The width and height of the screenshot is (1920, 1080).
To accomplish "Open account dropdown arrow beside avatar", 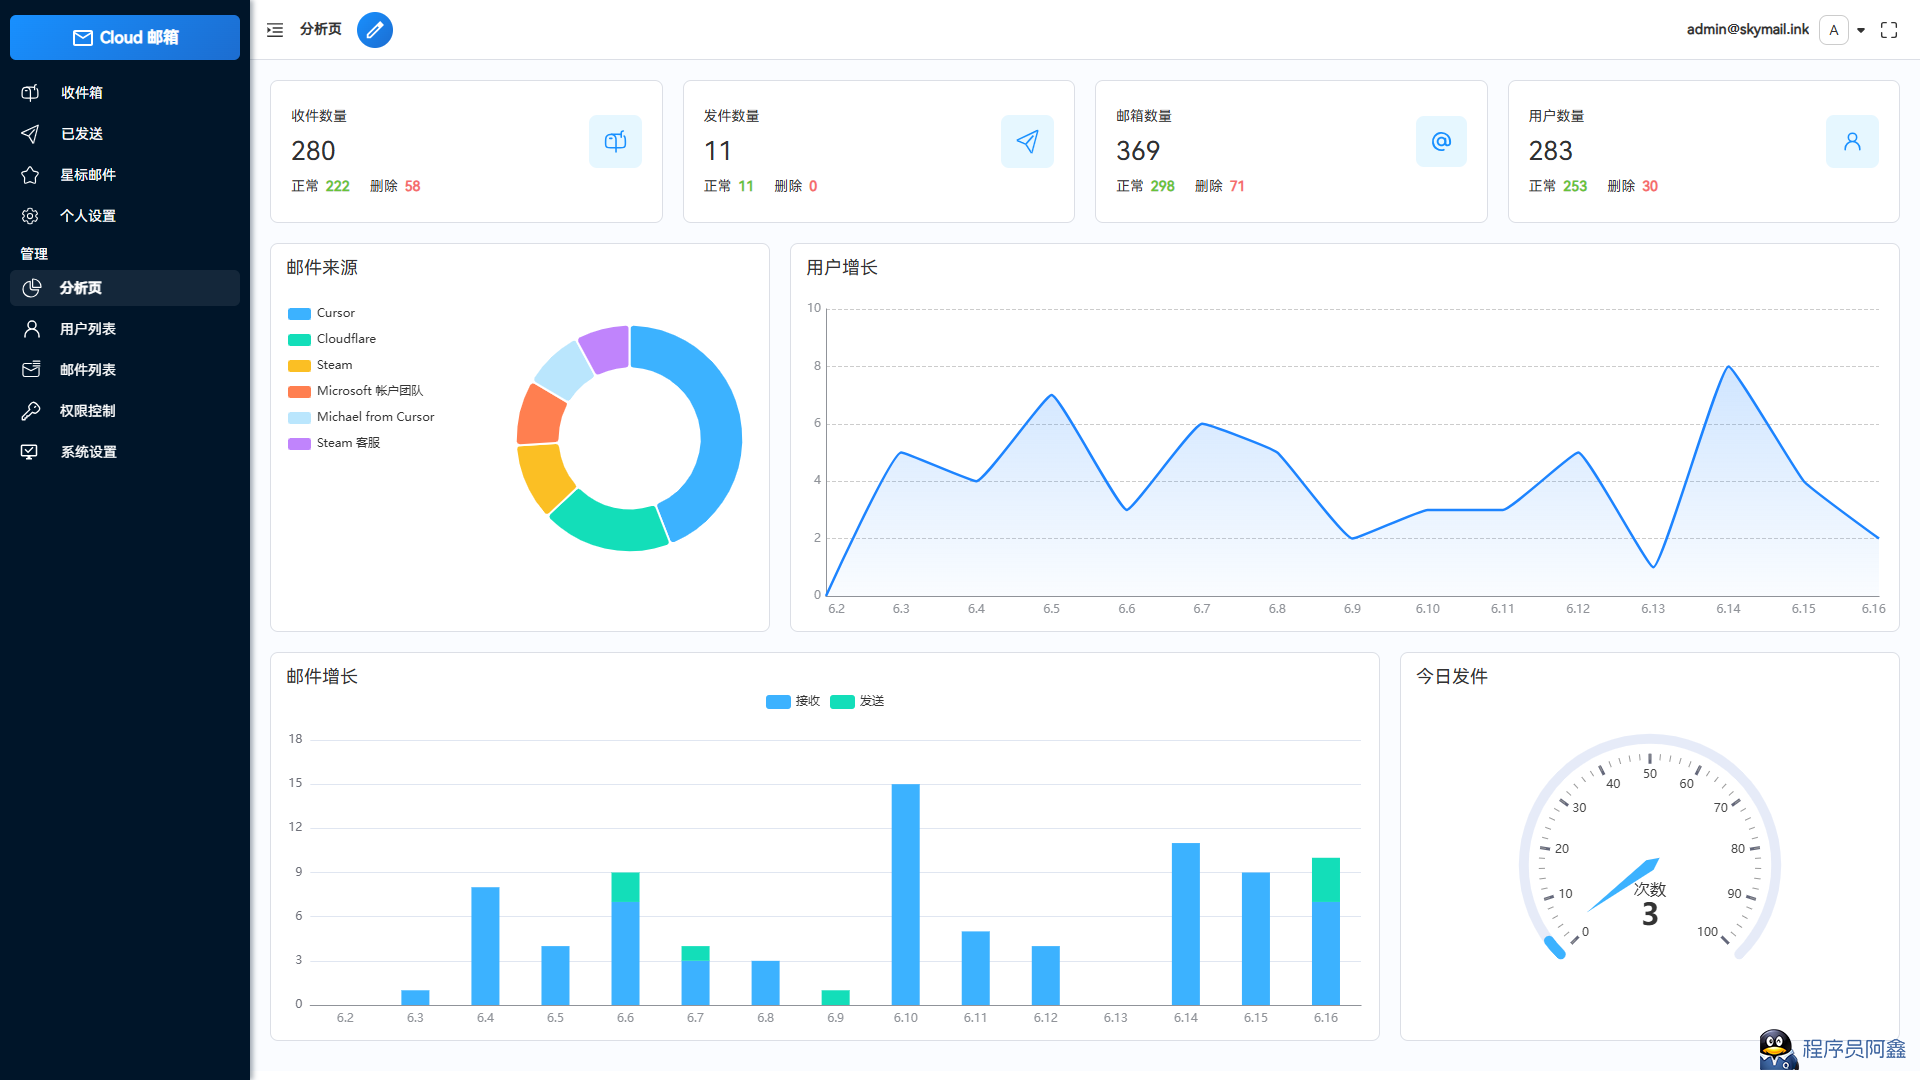I will point(1861,30).
